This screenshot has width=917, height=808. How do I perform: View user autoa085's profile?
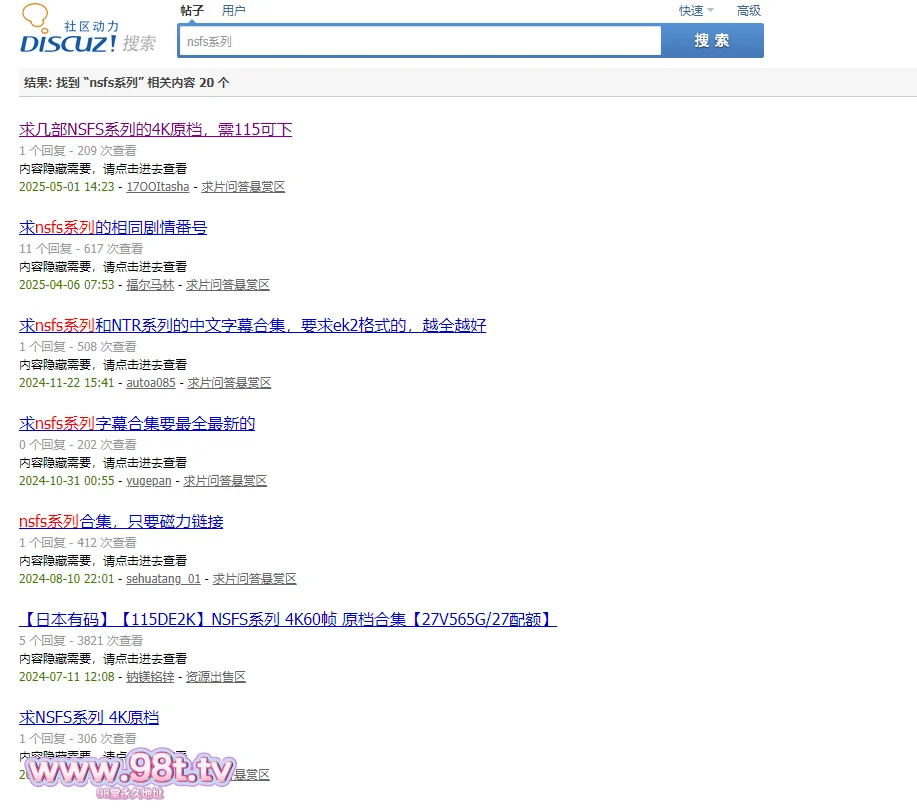pyautogui.click(x=150, y=383)
